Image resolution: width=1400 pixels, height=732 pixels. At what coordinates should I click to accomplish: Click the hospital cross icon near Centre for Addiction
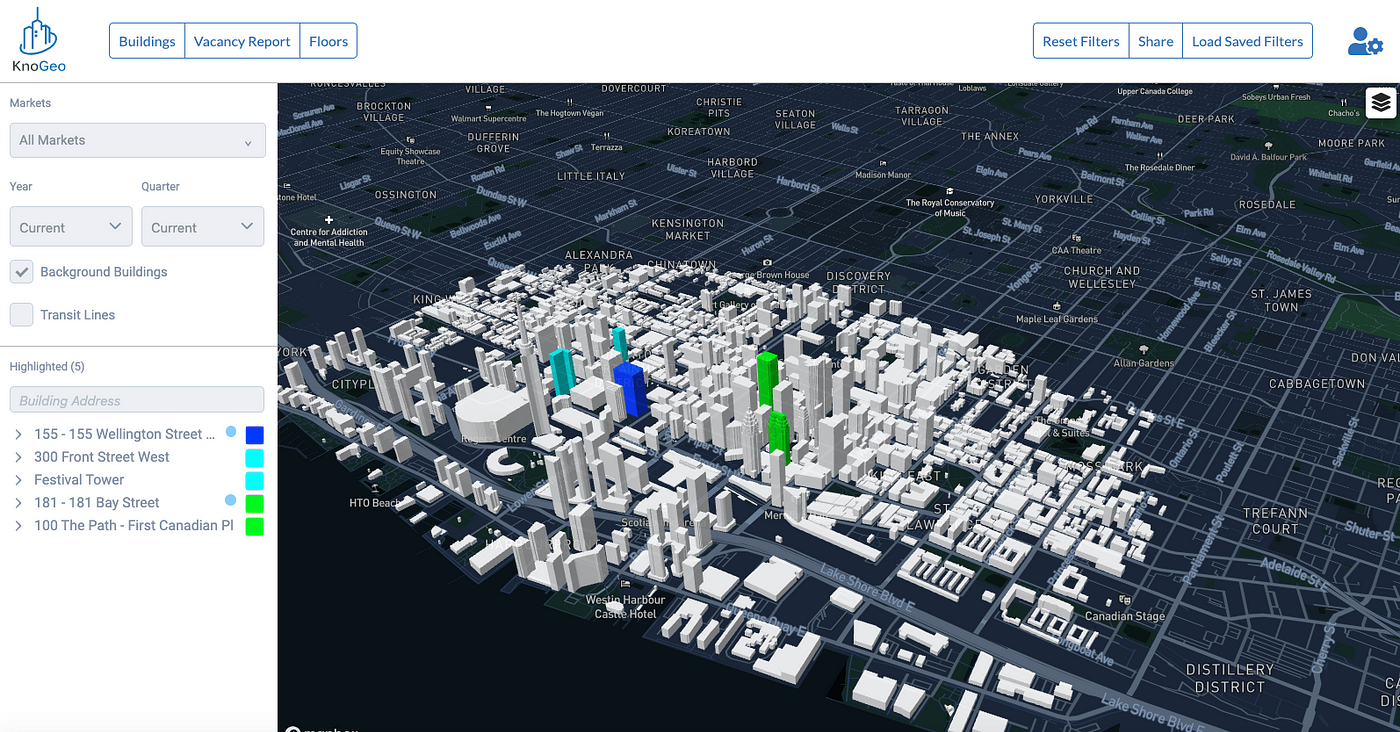click(x=329, y=219)
